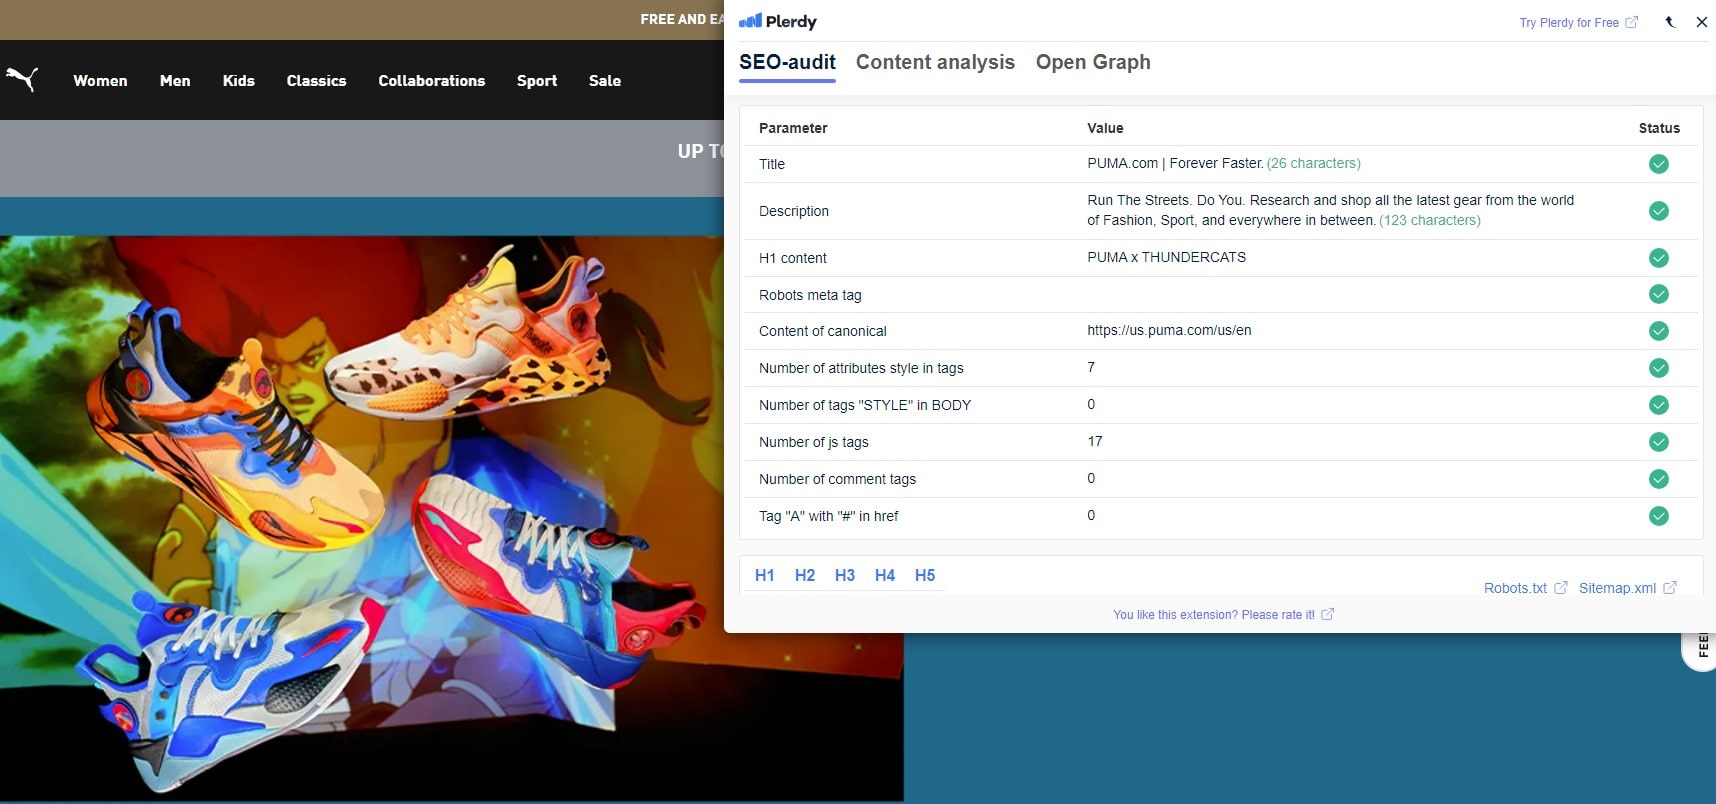Click the green status check for Description
Viewport: 1716px width, 804px height.
coord(1659,211)
